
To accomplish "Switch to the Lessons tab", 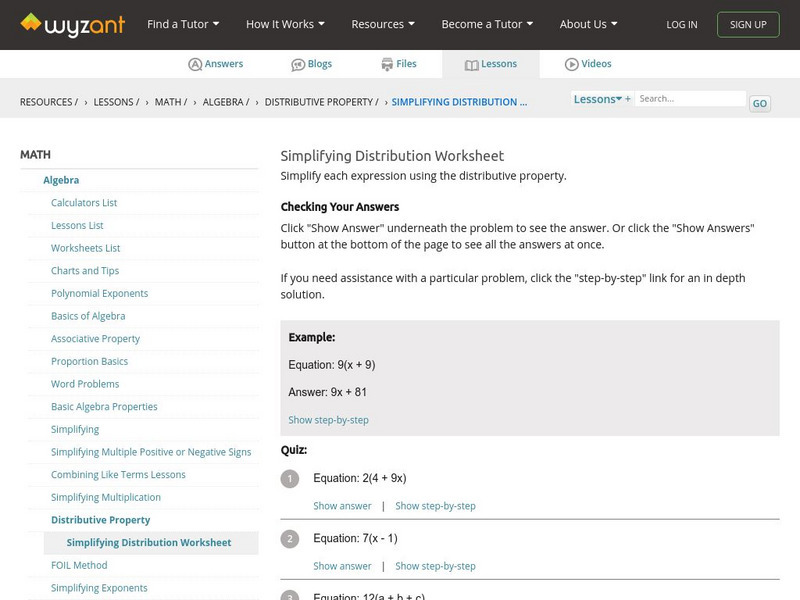I will (x=491, y=64).
